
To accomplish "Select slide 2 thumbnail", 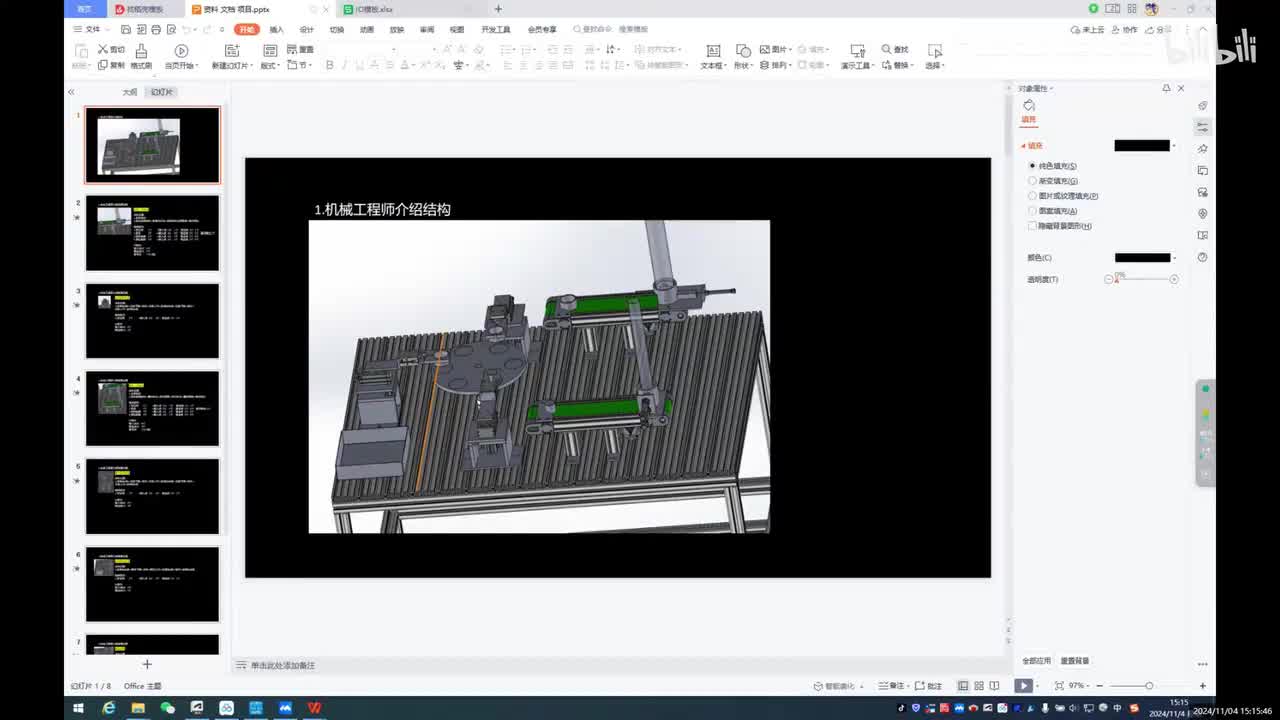I will tap(152, 233).
